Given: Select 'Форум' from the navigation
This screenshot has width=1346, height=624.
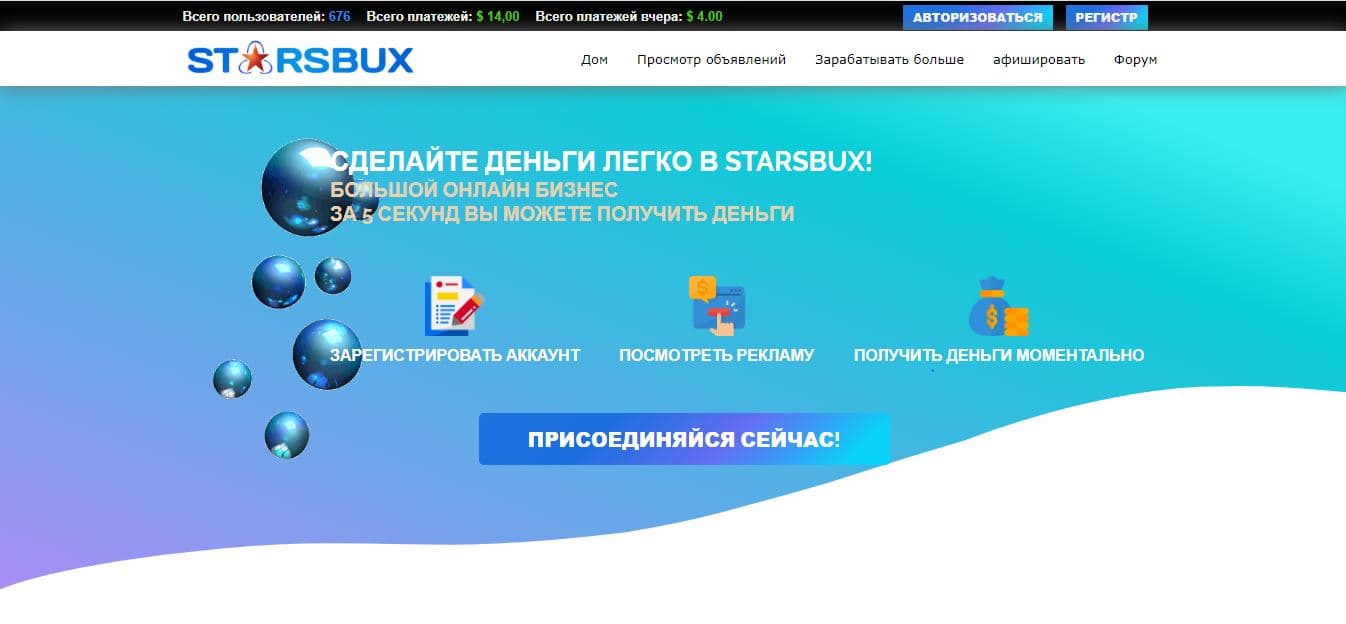Looking at the screenshot, I should pos(1135,60).
